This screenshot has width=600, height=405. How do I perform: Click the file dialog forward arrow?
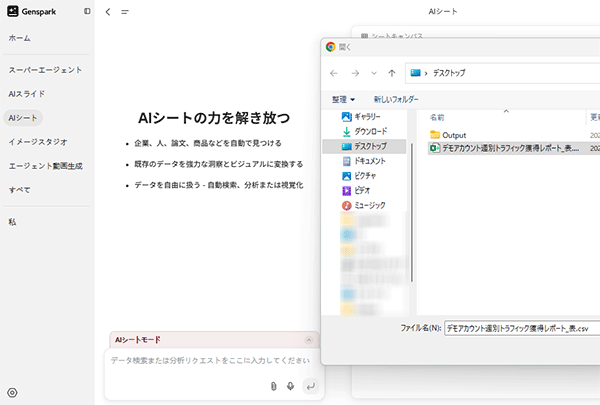pyautogui.click(x=355, y=73)
